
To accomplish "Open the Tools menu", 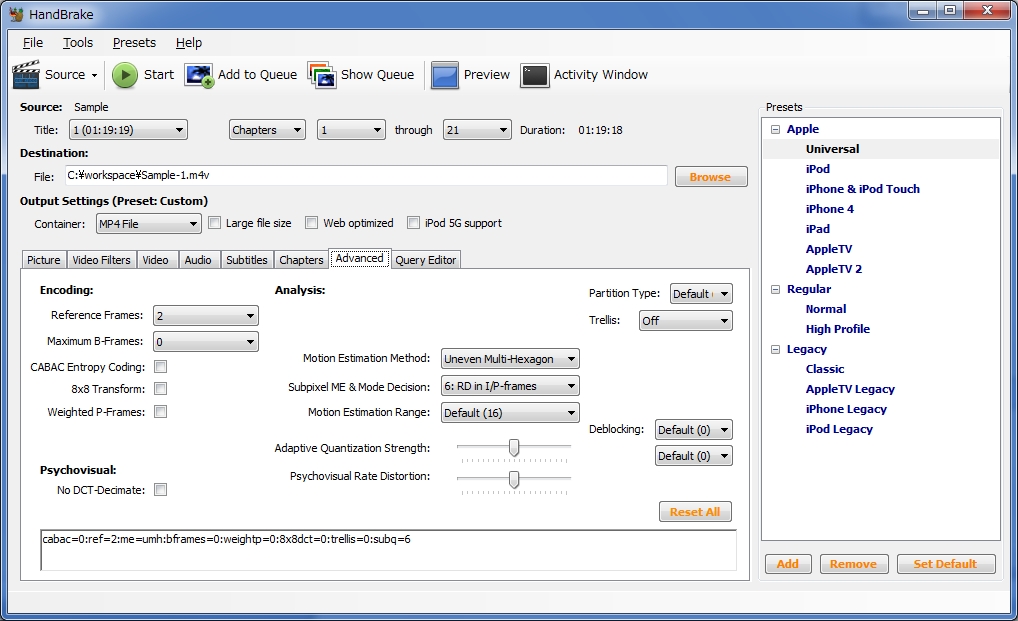I will [78, 43].
